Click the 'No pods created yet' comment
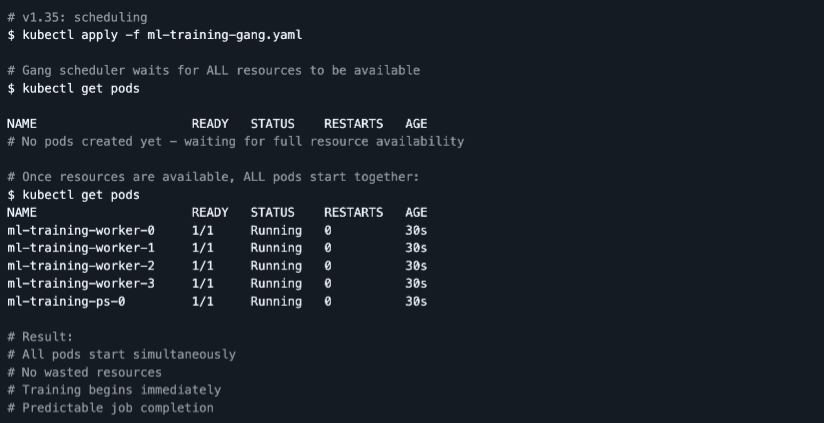The width and height of the screenshot is (824, 423). 235,141
